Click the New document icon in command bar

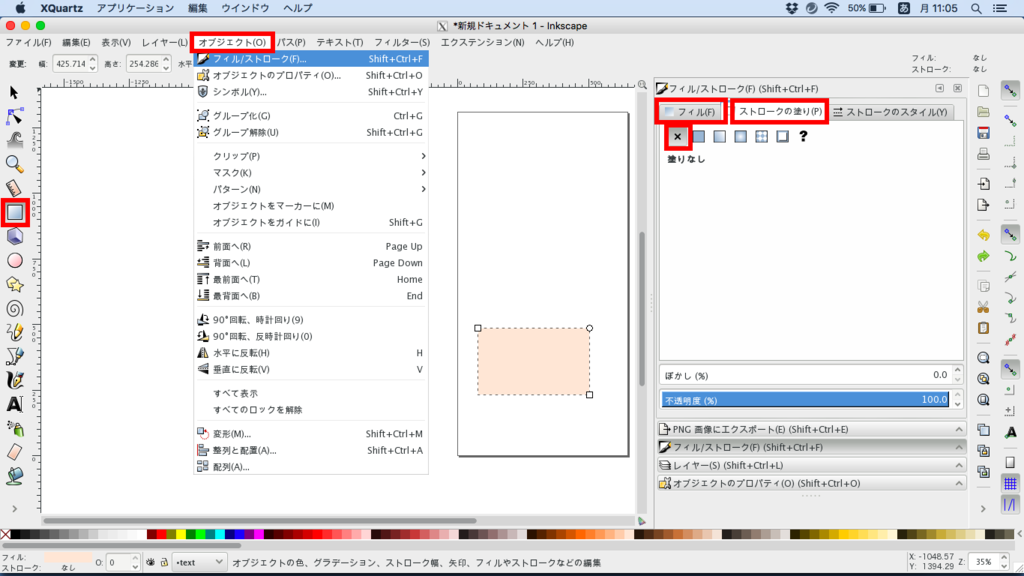pos(983,91)
